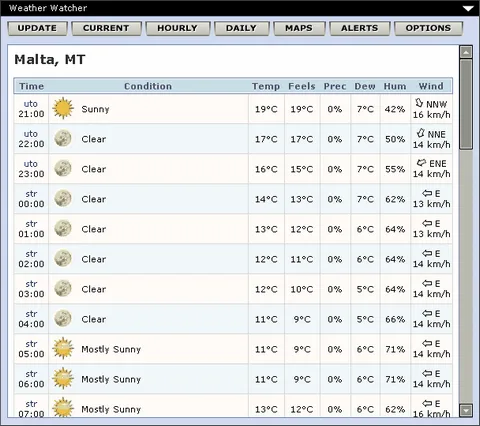Click the E wind arrow at 03:00

427,283
